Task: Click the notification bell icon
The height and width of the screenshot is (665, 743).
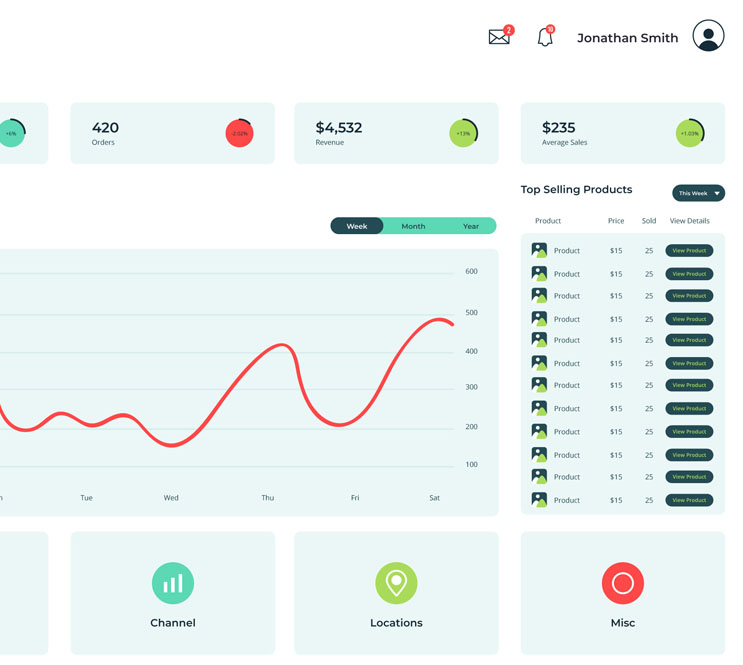Action: pos(545,38)
